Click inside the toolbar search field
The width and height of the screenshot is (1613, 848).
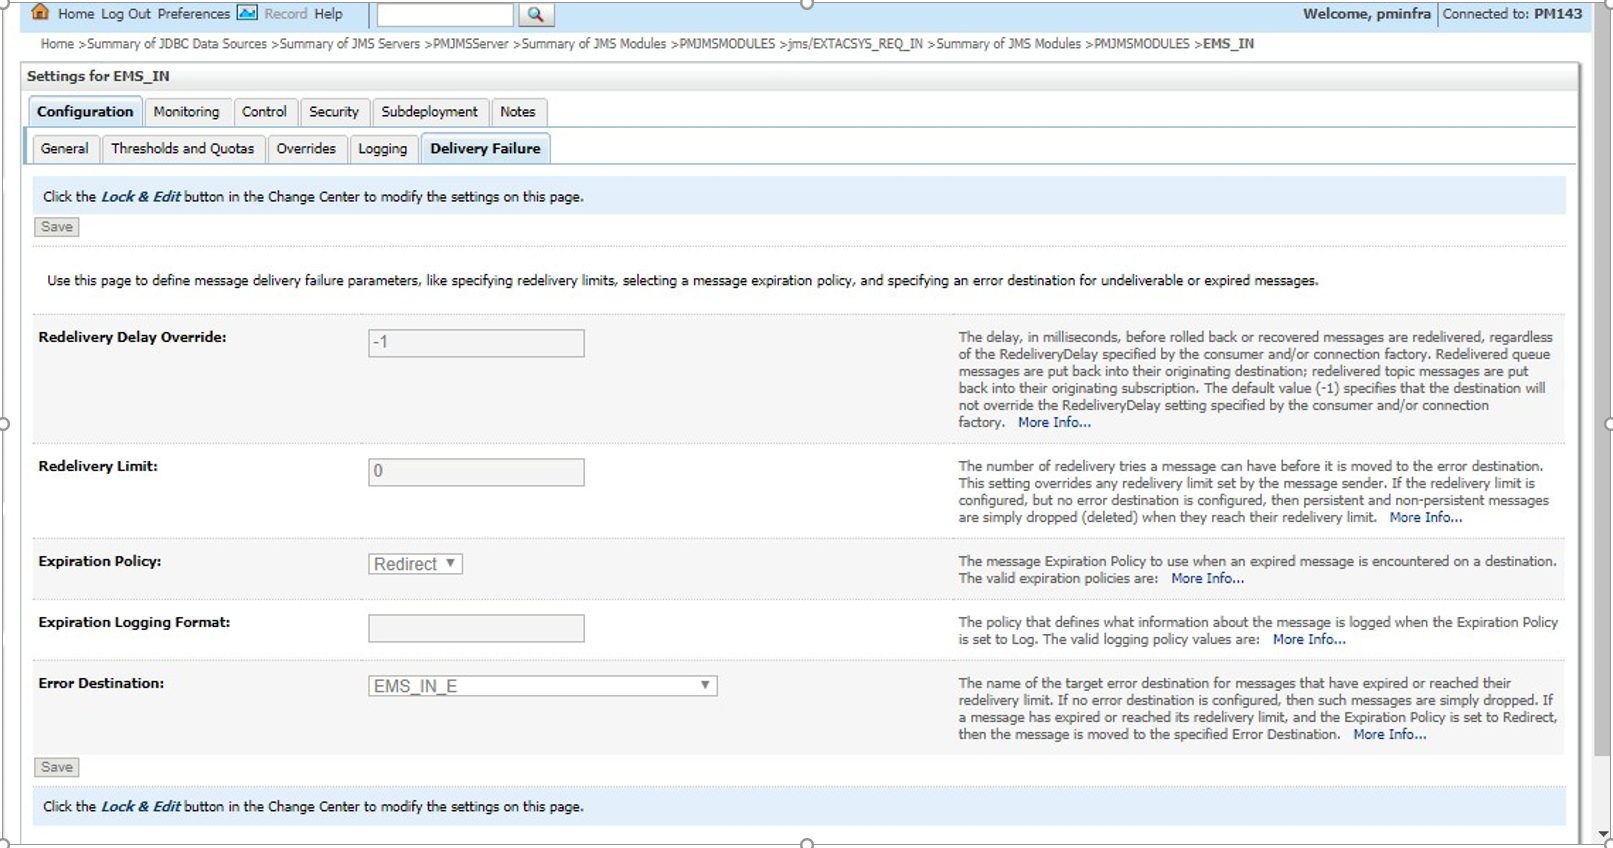pos(445,14)
